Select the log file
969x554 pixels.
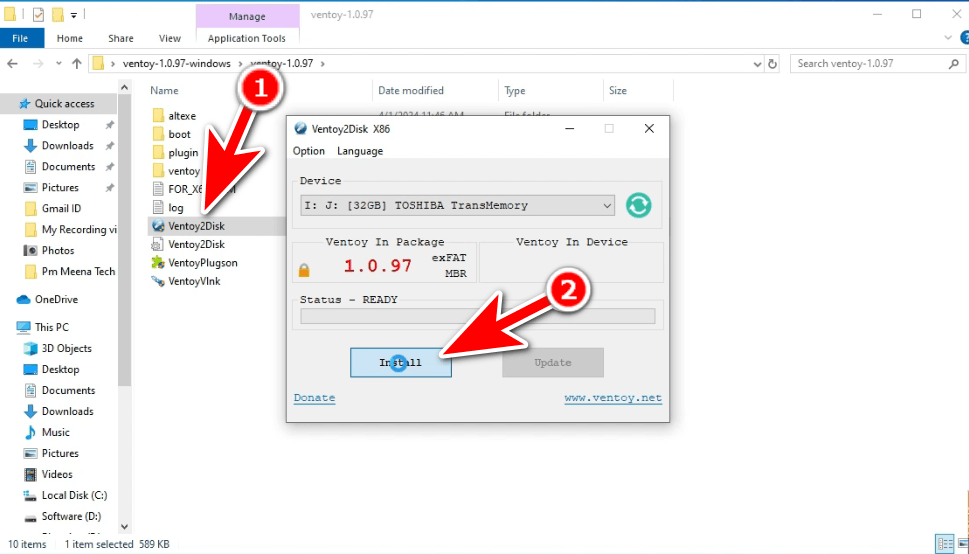pyautogui.click(x=176, y=208)
